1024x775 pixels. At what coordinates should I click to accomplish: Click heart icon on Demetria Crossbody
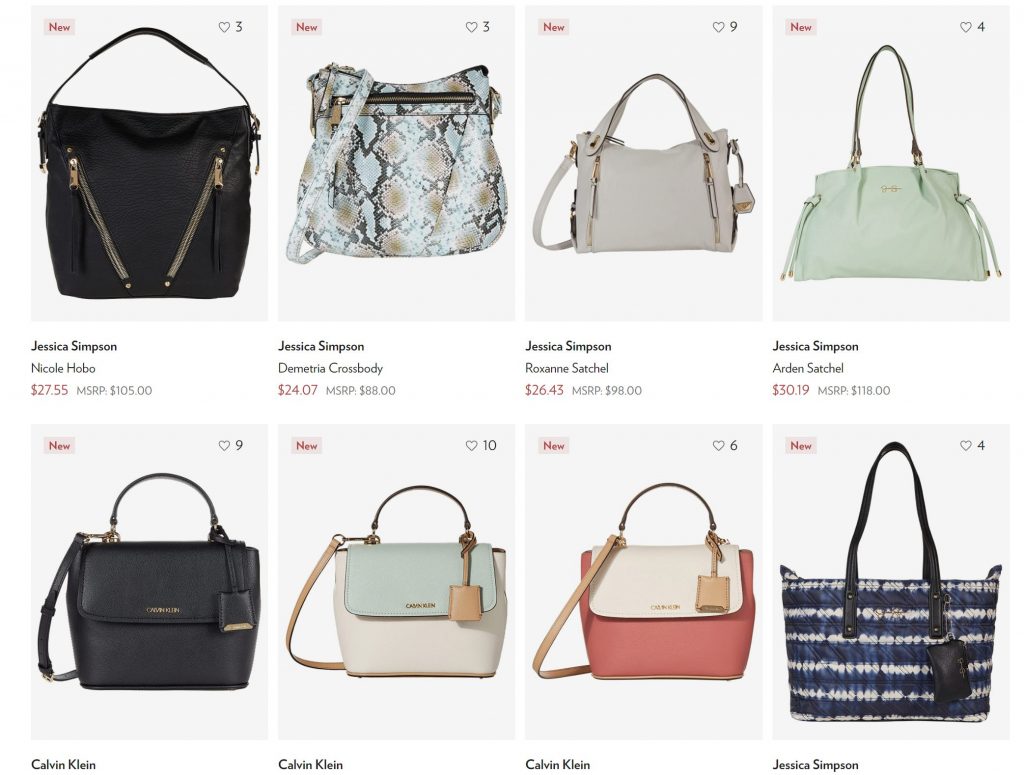tap(472, 27)
